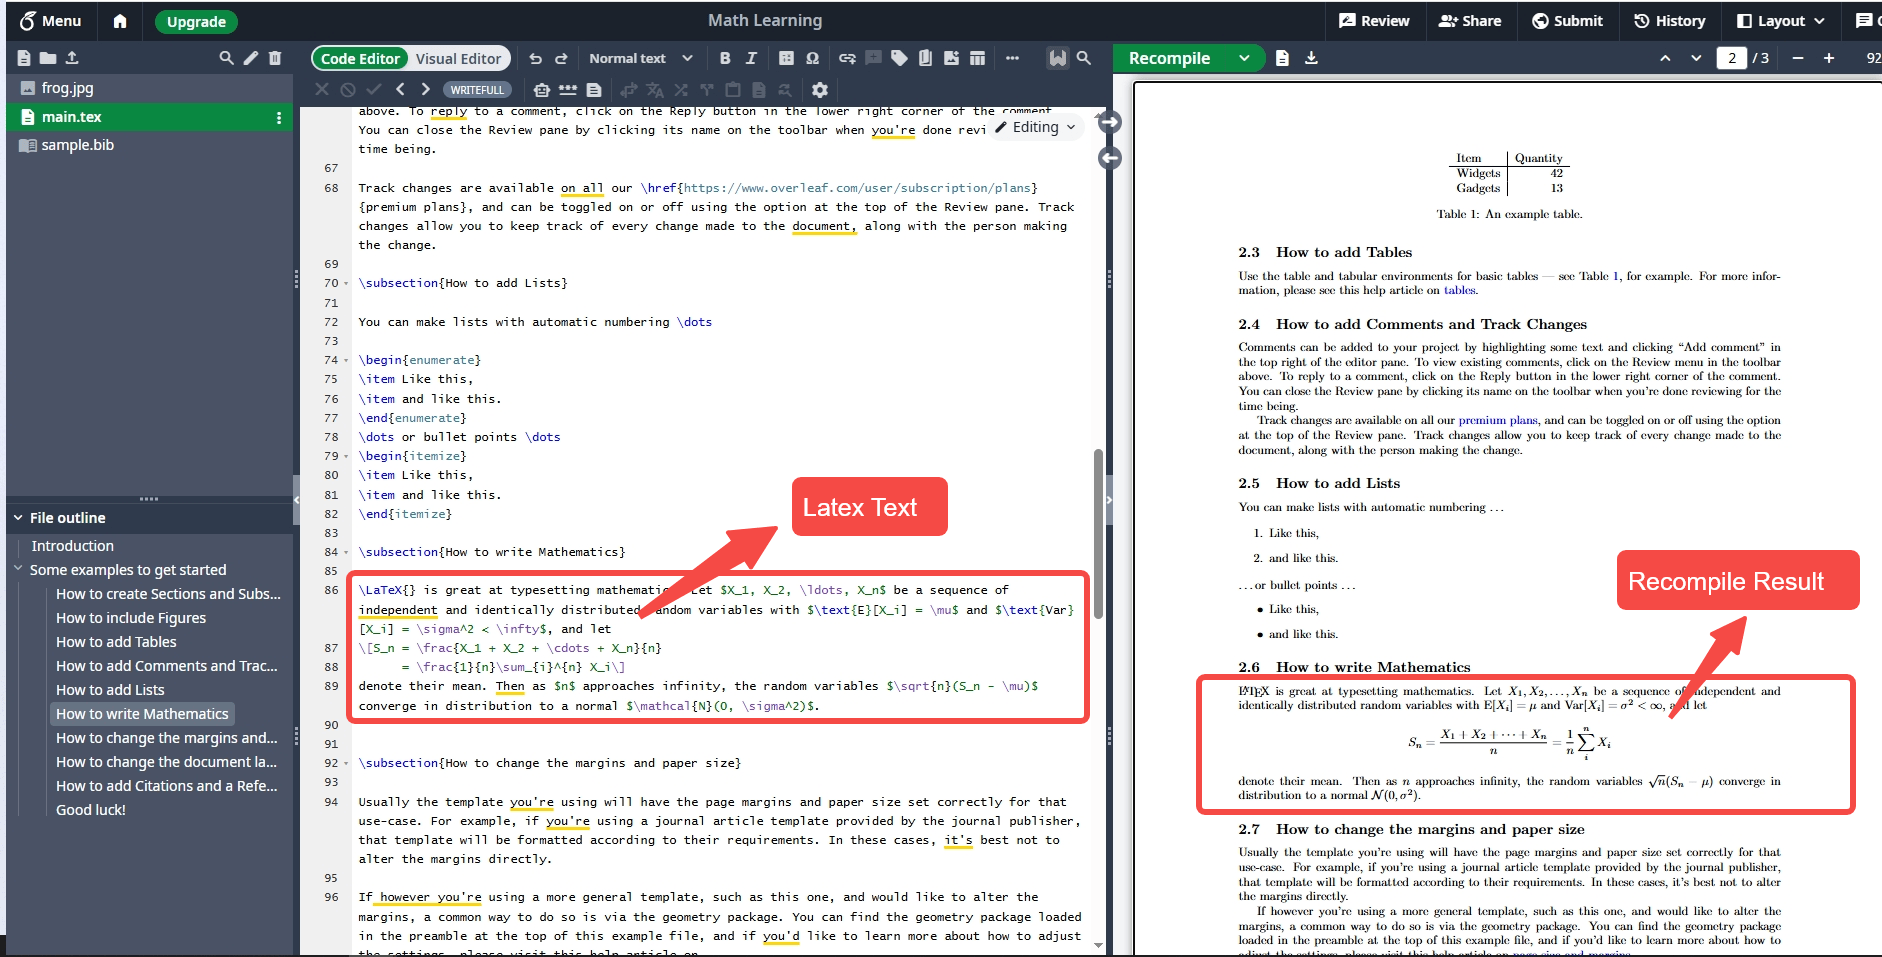
Task: Switch to the Visual Editor
Action: [458, 58]
